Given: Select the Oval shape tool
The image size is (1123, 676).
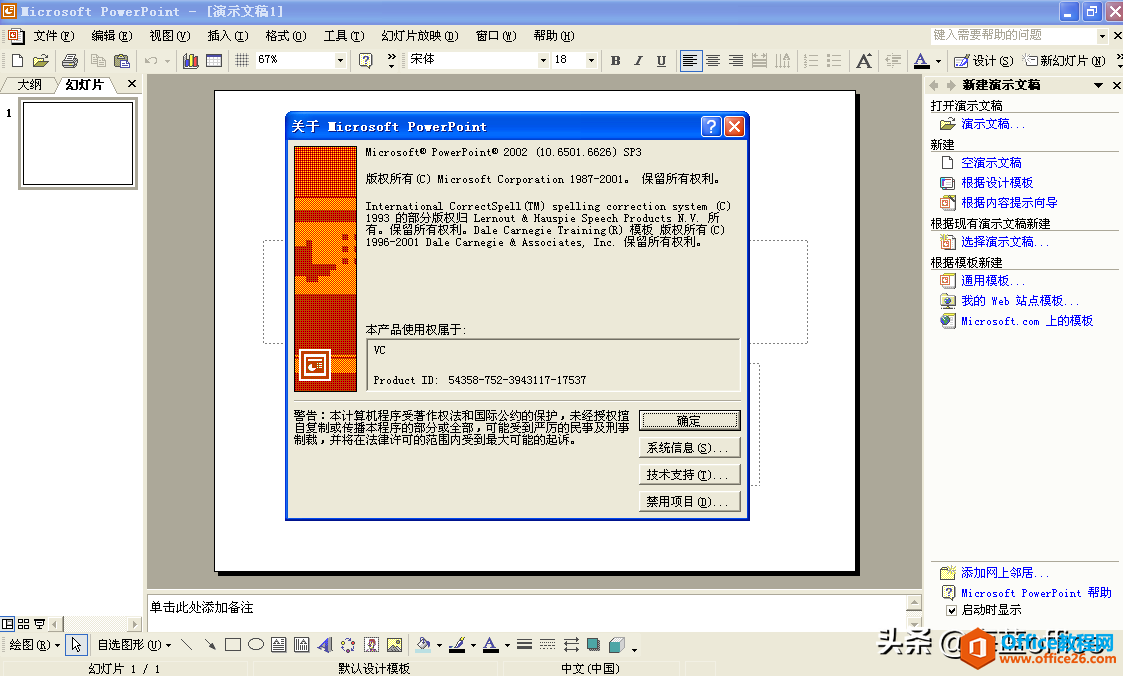Looking at the screenshot, I should coord(256,645).
